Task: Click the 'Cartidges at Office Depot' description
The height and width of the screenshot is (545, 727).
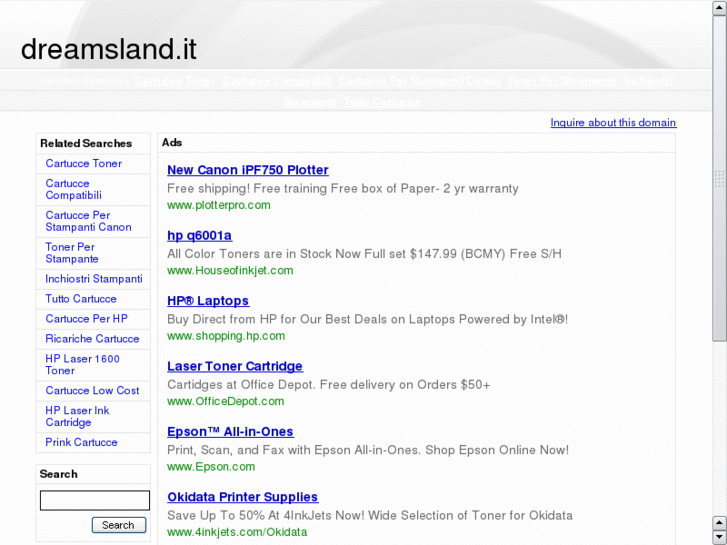Action: 328,385
